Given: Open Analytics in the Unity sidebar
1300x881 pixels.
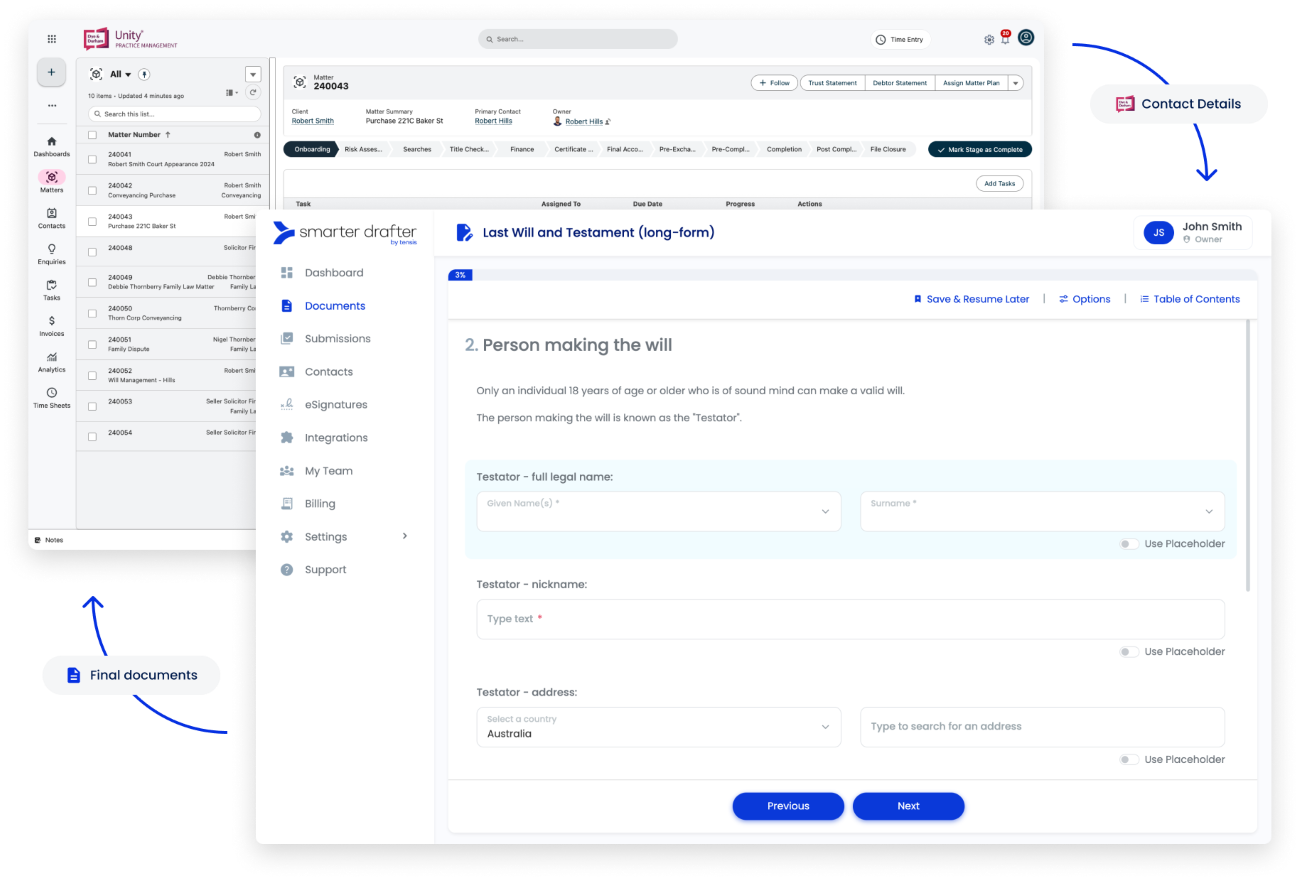Looking at the screenshot, I should point(52,357).
